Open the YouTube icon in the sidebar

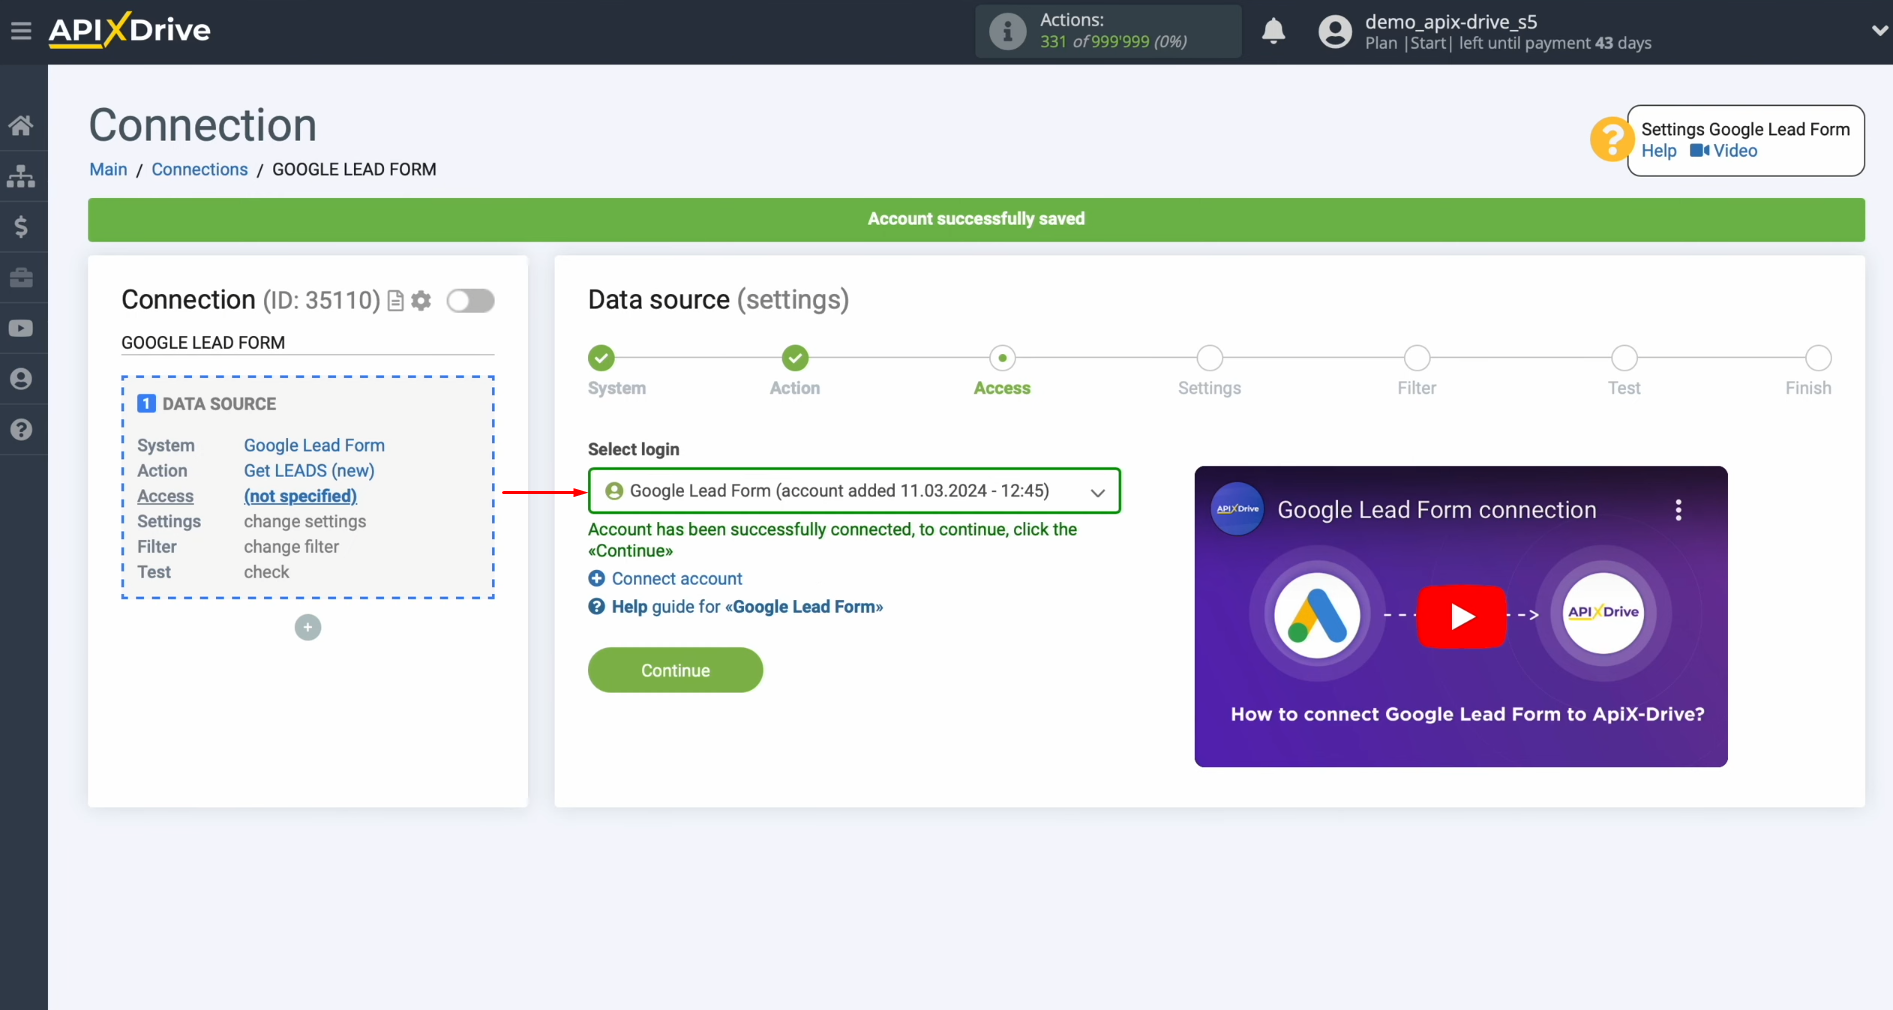pos(22,328)
